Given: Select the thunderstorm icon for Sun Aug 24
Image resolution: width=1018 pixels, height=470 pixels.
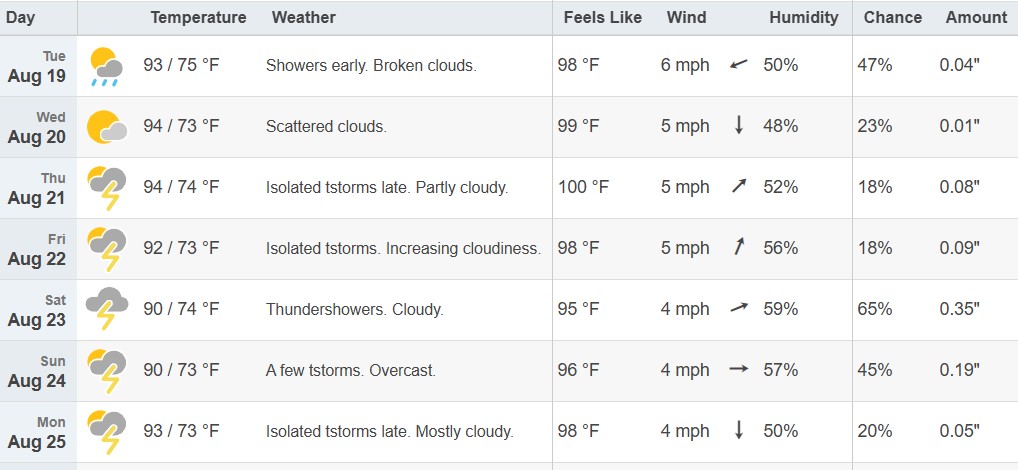Looking at the screenshot, I should (106, 371).
